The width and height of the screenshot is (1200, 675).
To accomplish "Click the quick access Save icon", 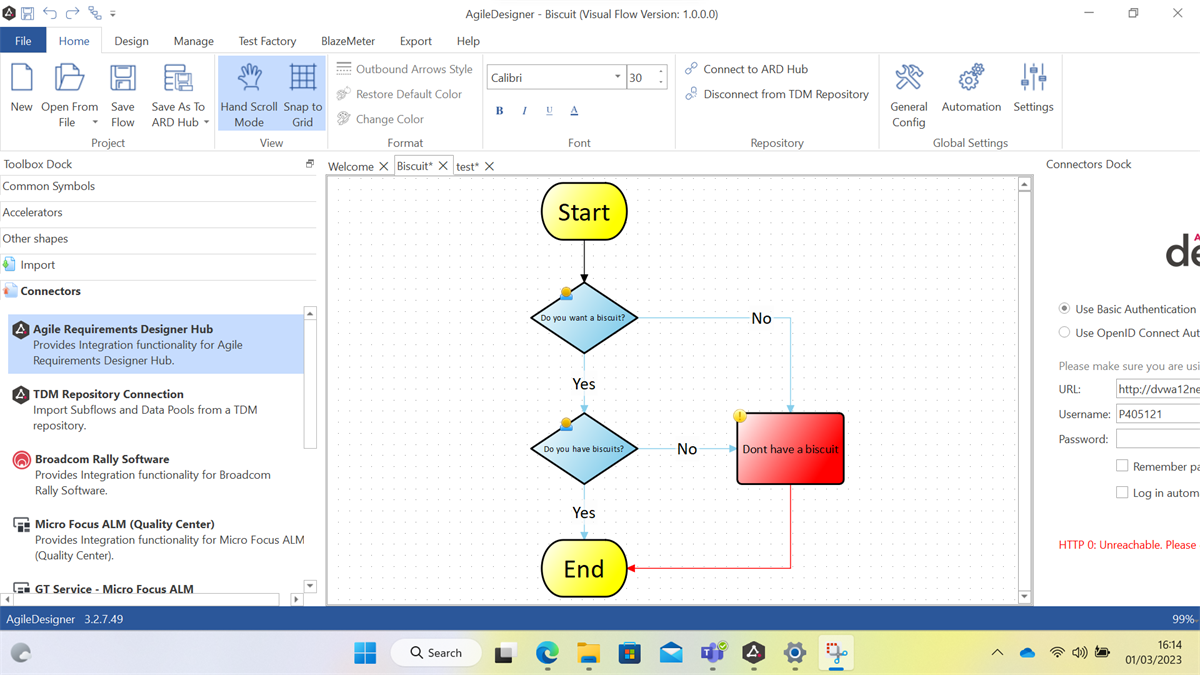I will [27, 13].
